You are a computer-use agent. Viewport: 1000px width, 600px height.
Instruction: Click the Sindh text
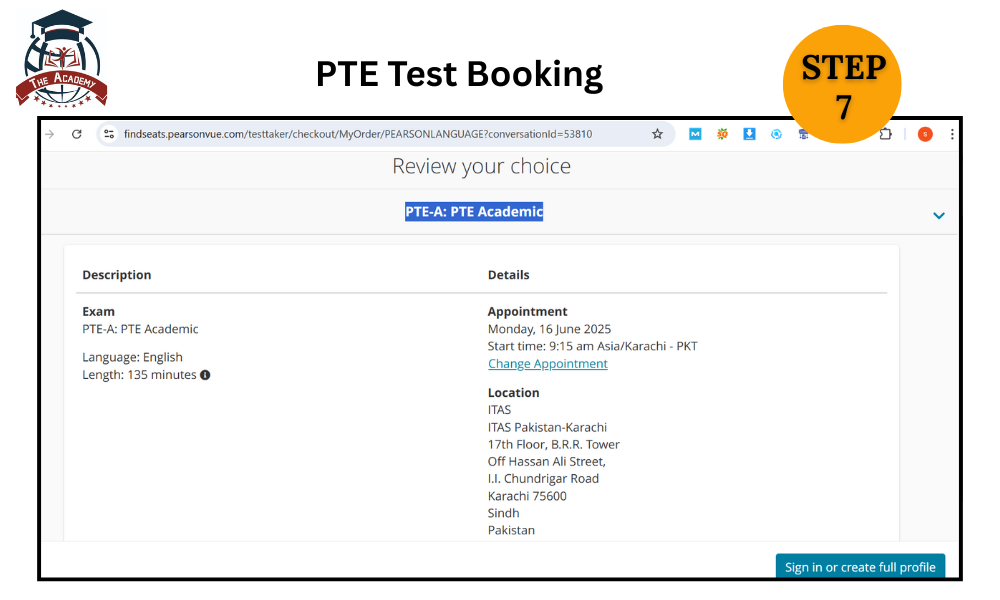(x=503, y=513)
